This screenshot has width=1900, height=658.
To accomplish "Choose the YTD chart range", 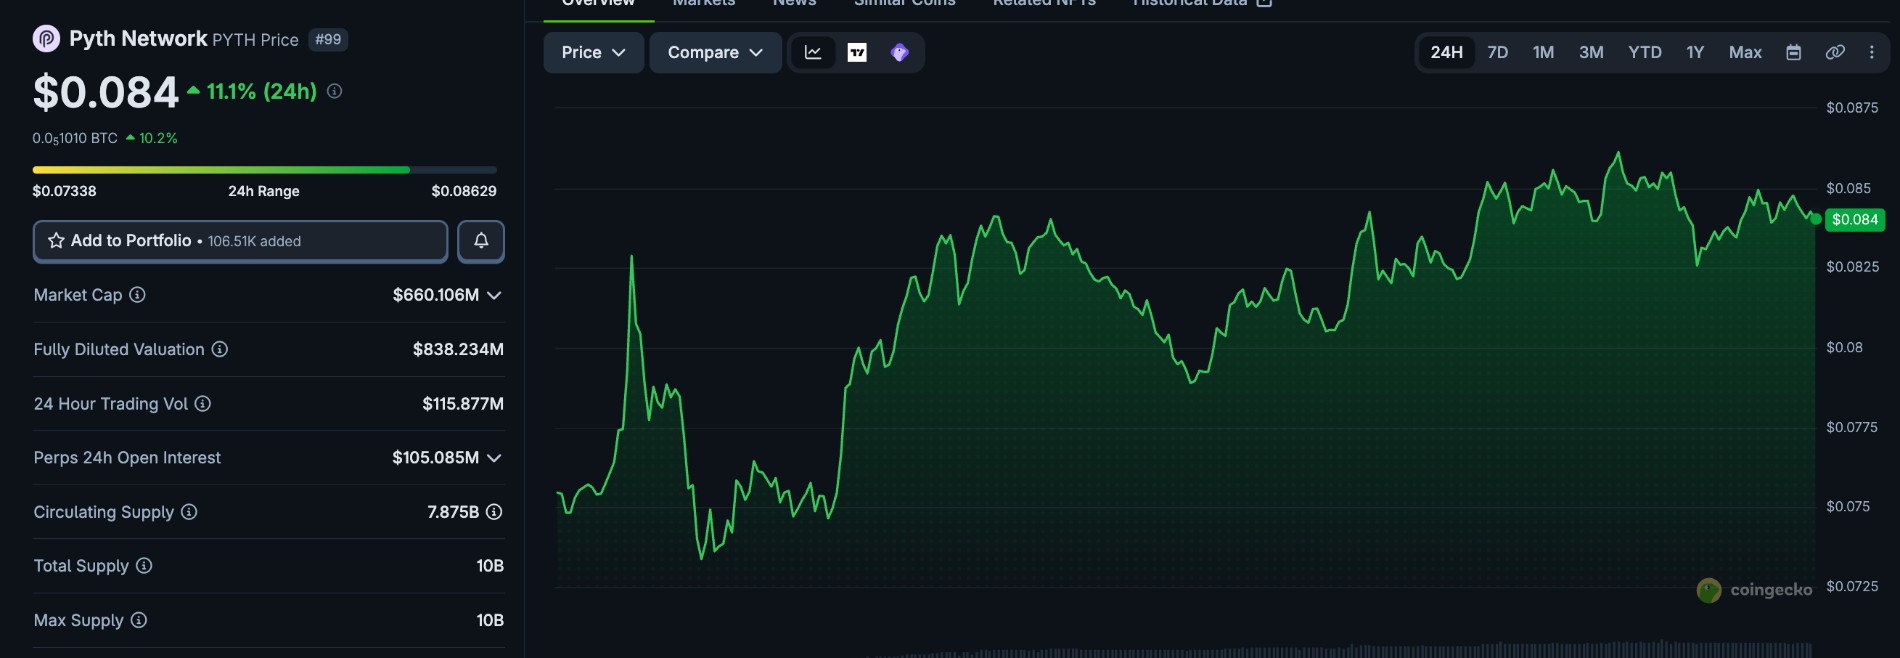I will [1645, 52].
